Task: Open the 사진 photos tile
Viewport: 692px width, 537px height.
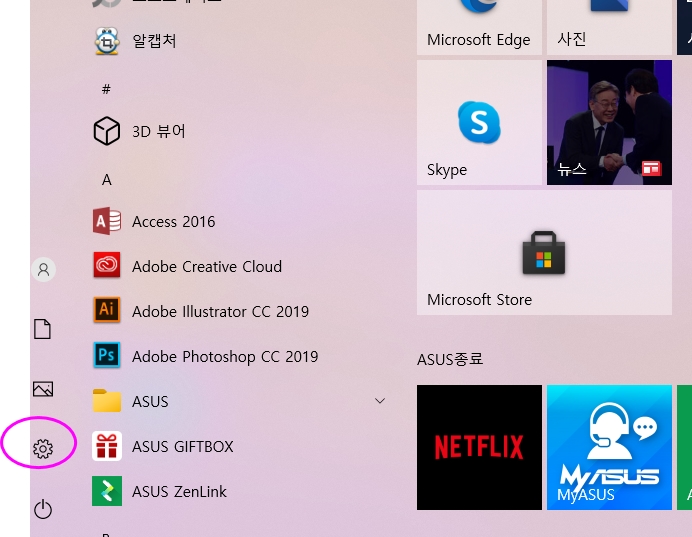Action: pos(609,27)
